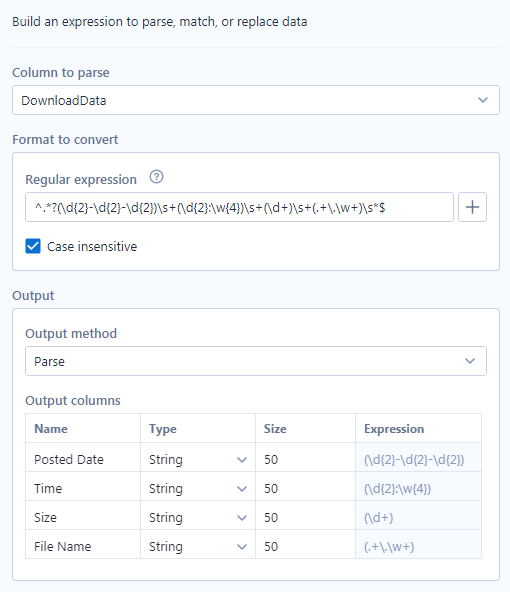Edit the Posted Date name cell
This screenshot has width=510, height=592.
click(x=83, y=459)
